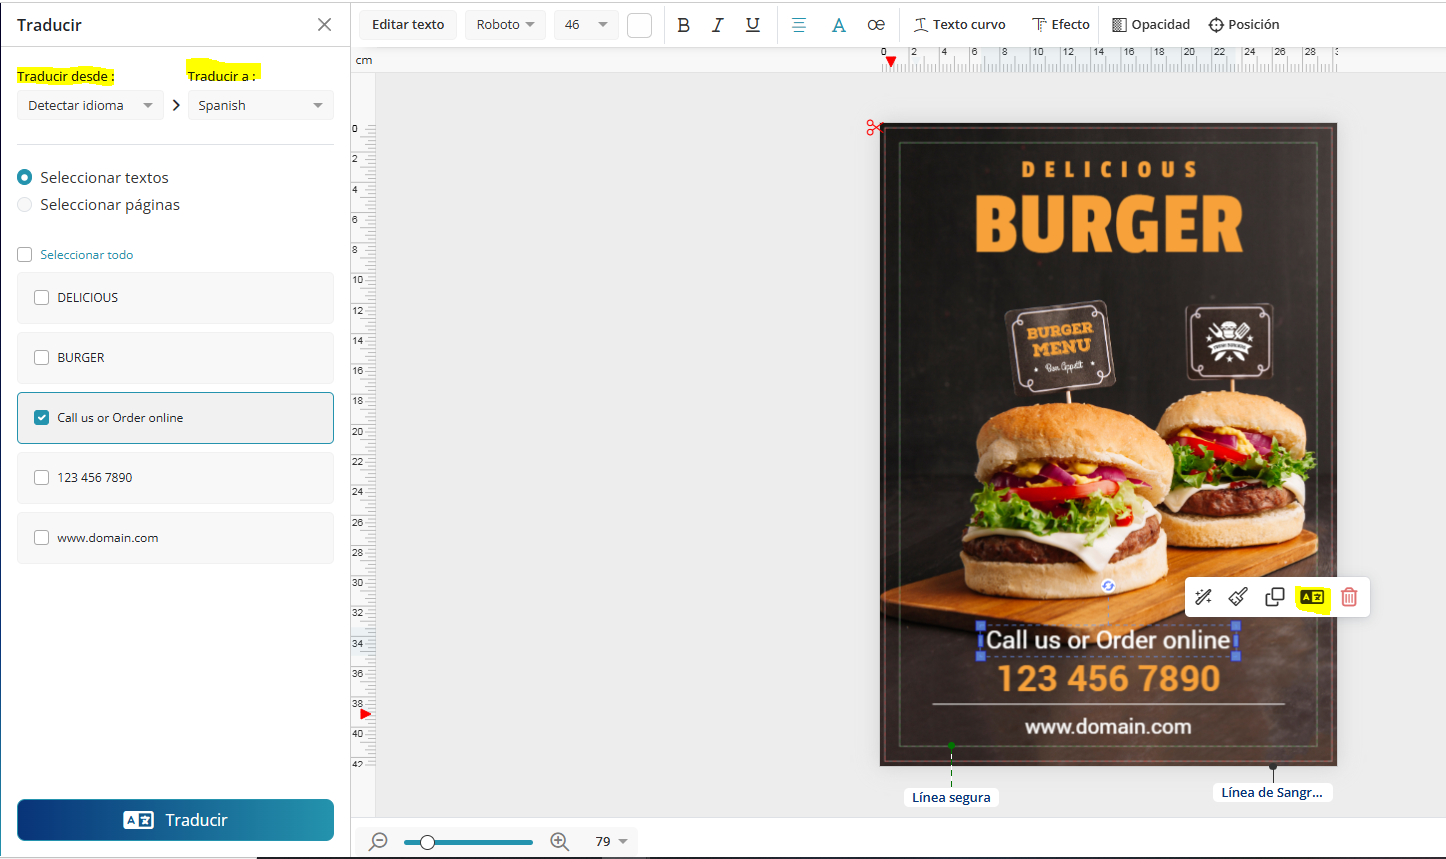The width and height of the screenshot is (1446, 859).
Task: Toggle bold text formatting
Action: pyautogui.click(x=684, y=25)
